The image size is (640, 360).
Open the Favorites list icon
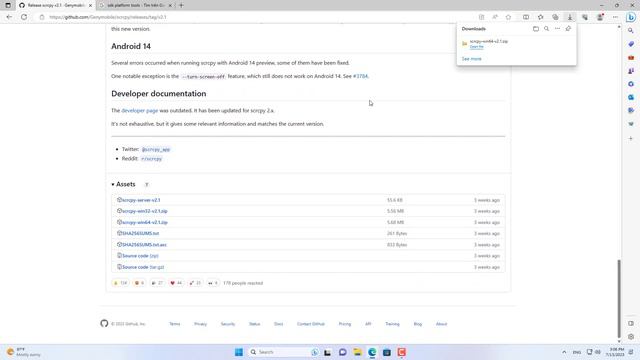point(540,17)
